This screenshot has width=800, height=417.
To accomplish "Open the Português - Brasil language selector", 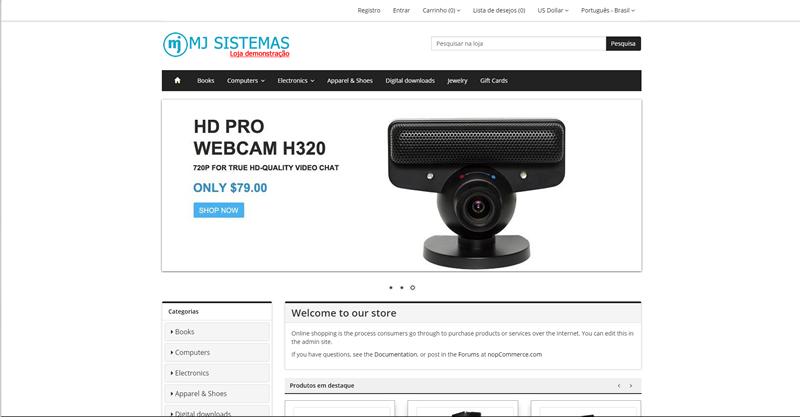I will coord(608,10).
